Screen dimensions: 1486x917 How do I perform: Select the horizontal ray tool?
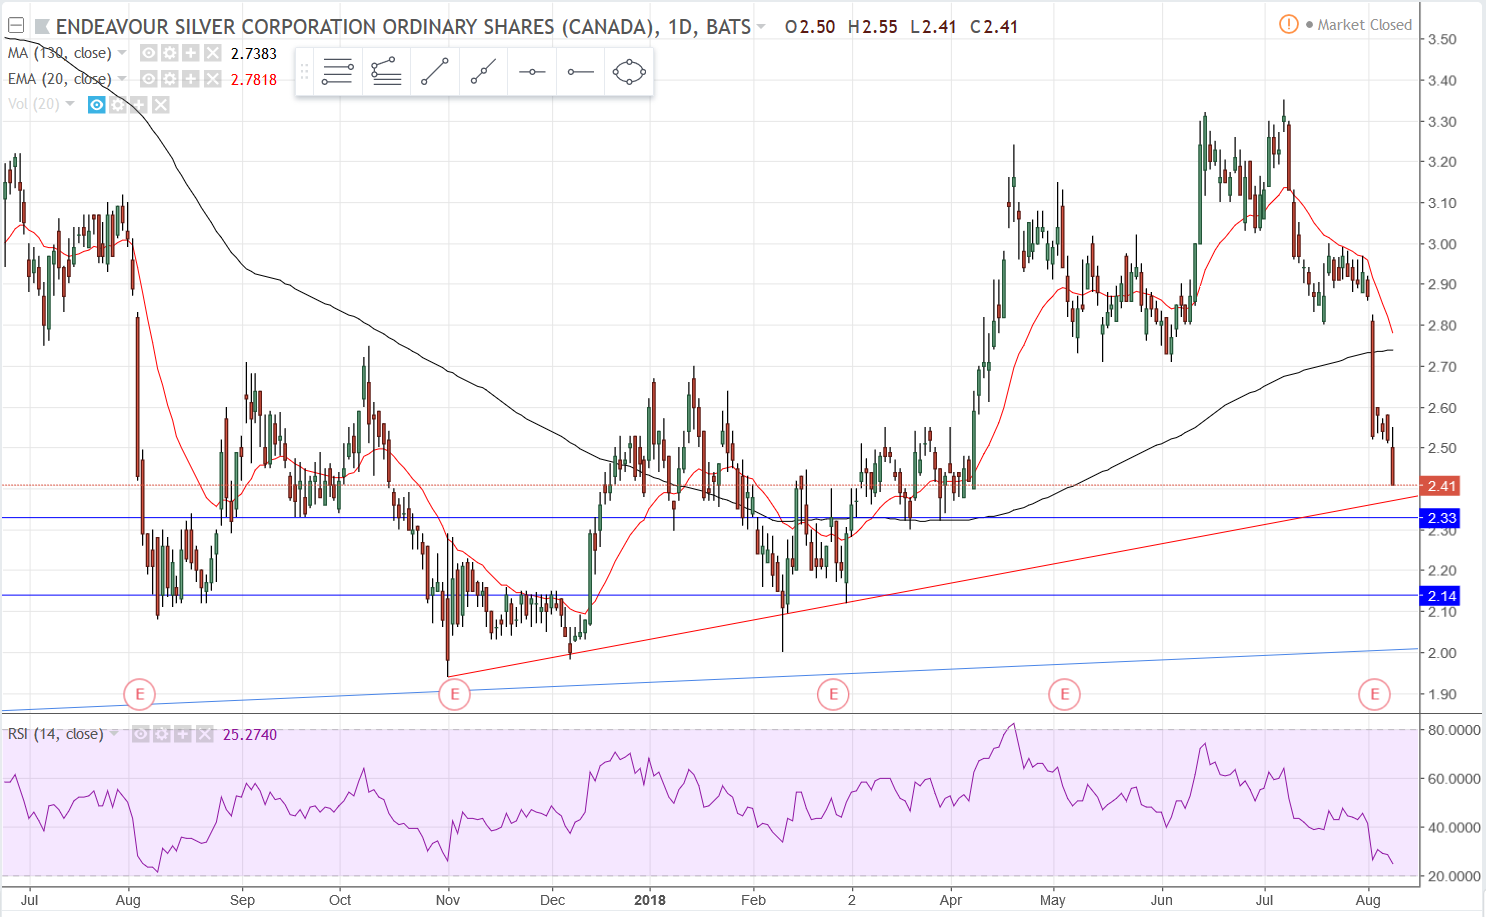click(x=580, y=72)
